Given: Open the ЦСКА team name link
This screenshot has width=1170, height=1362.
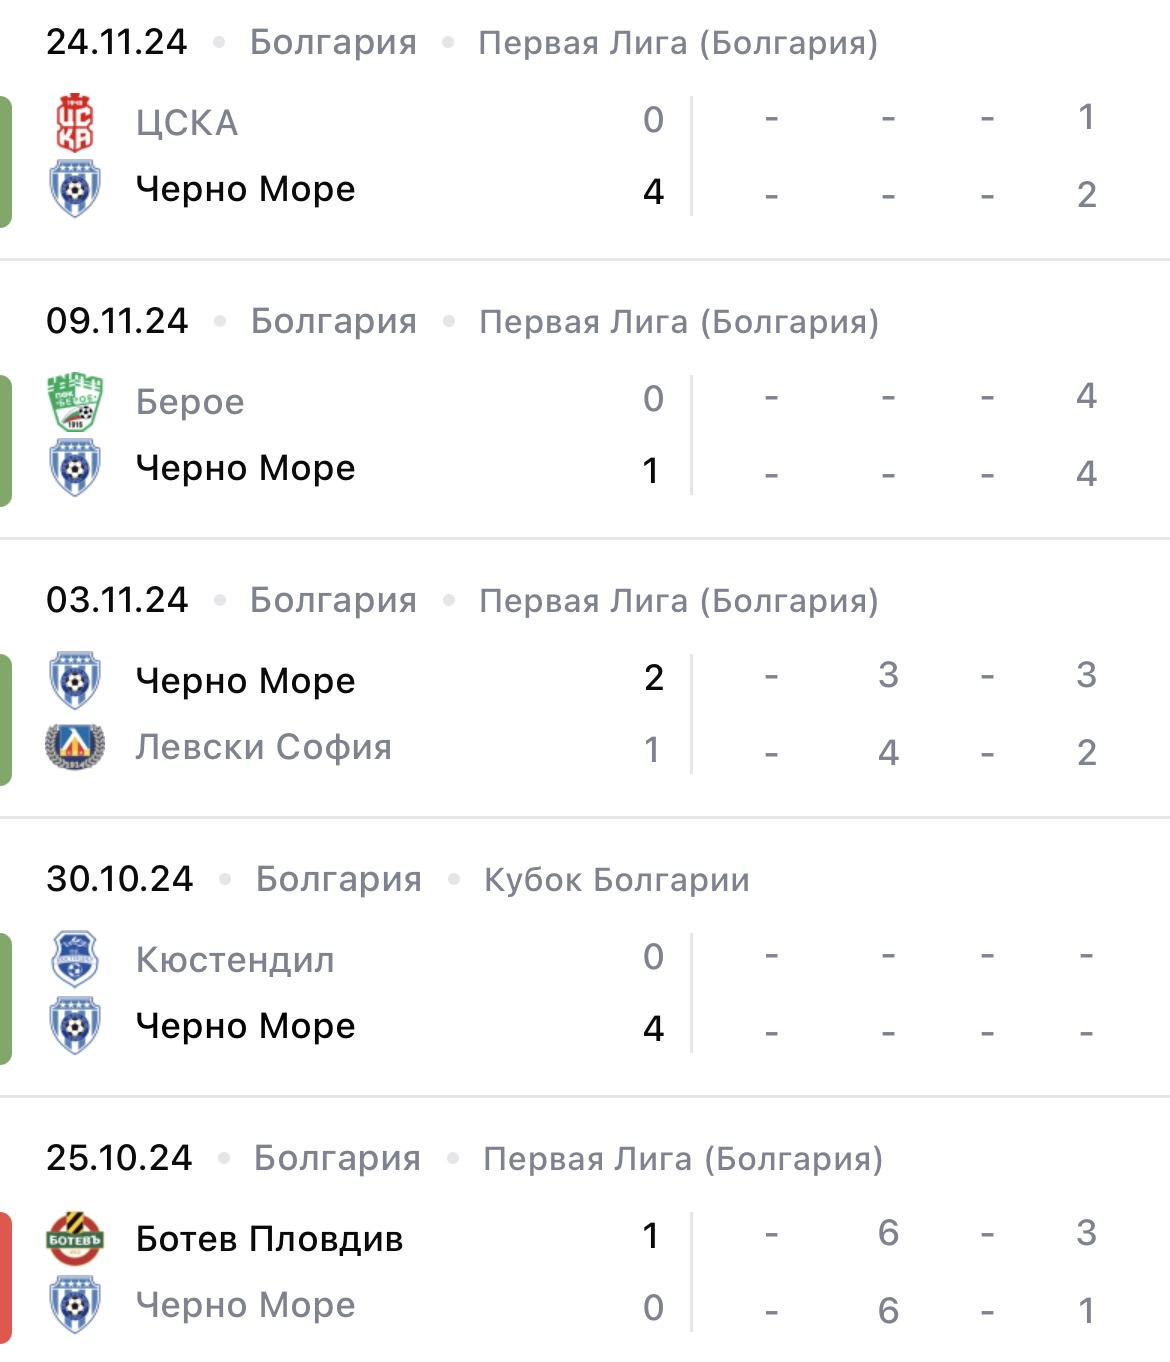Looking at the screenshot, I should coord(187,123).
